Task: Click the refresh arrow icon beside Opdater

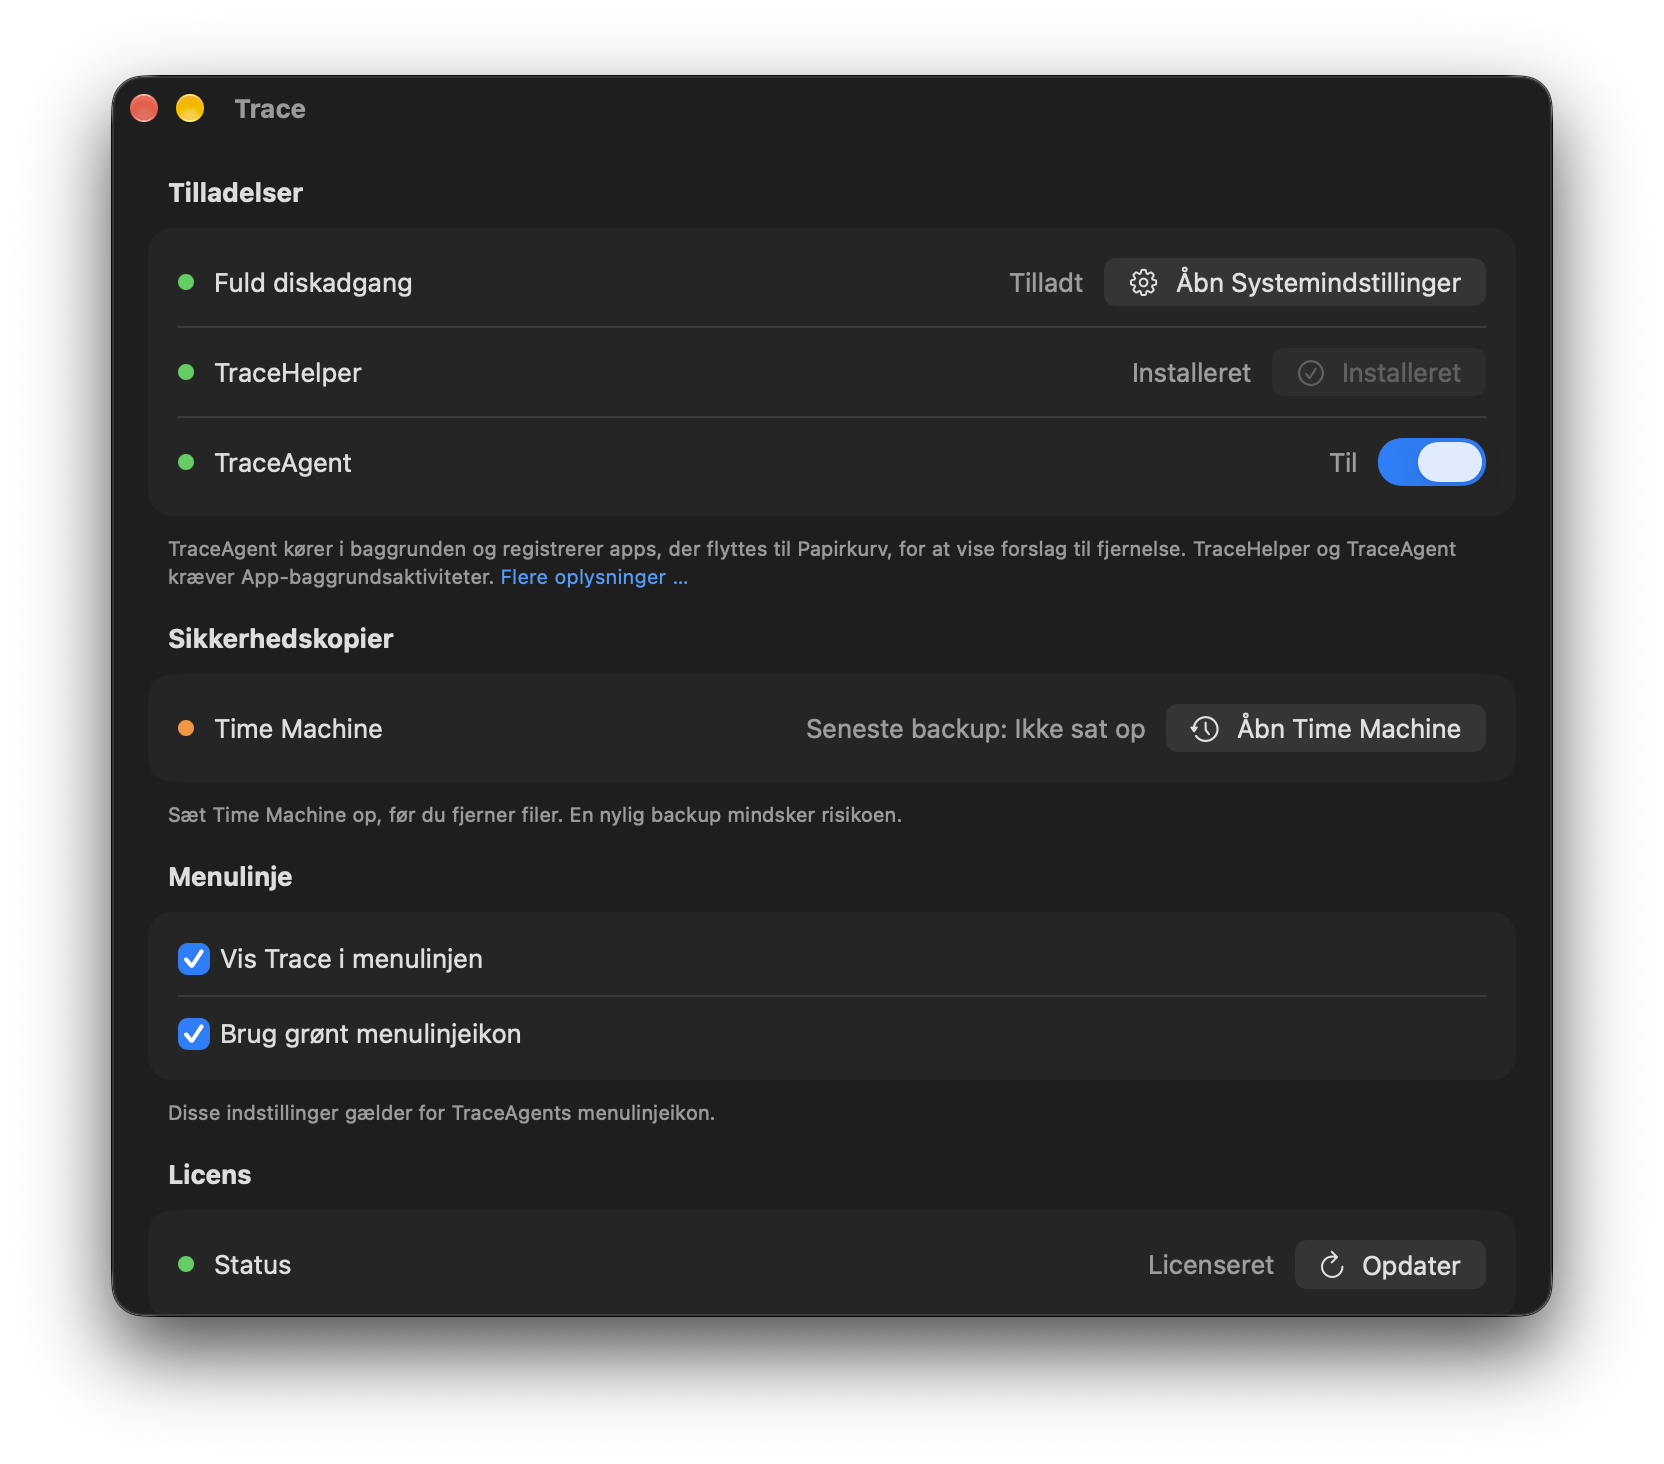Action: (1332, 1266)
